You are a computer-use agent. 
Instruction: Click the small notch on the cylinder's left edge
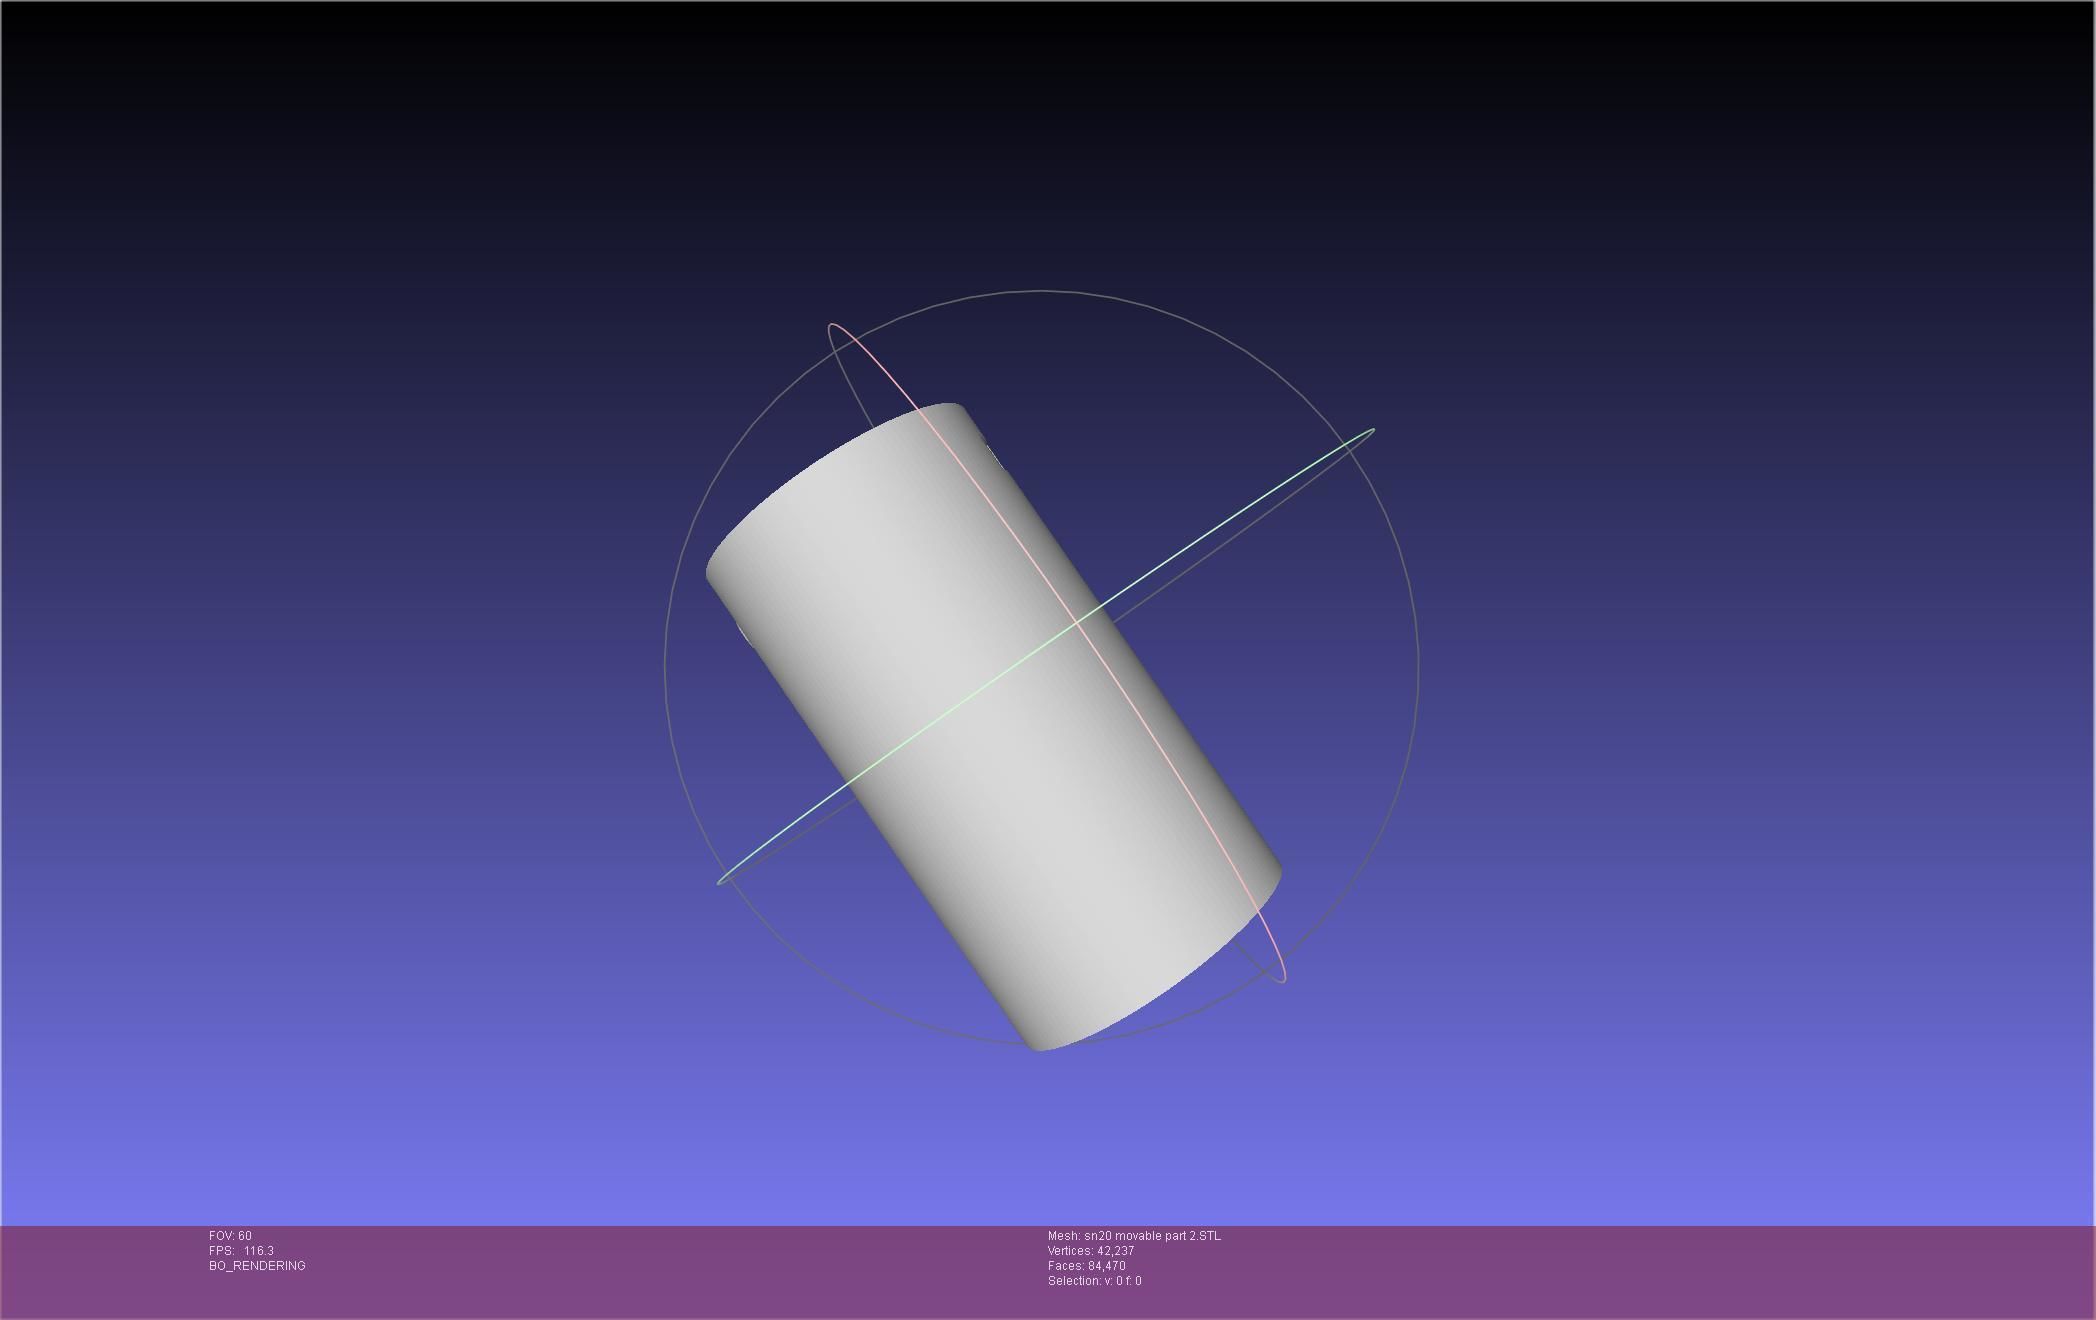(x=744, y=634)
